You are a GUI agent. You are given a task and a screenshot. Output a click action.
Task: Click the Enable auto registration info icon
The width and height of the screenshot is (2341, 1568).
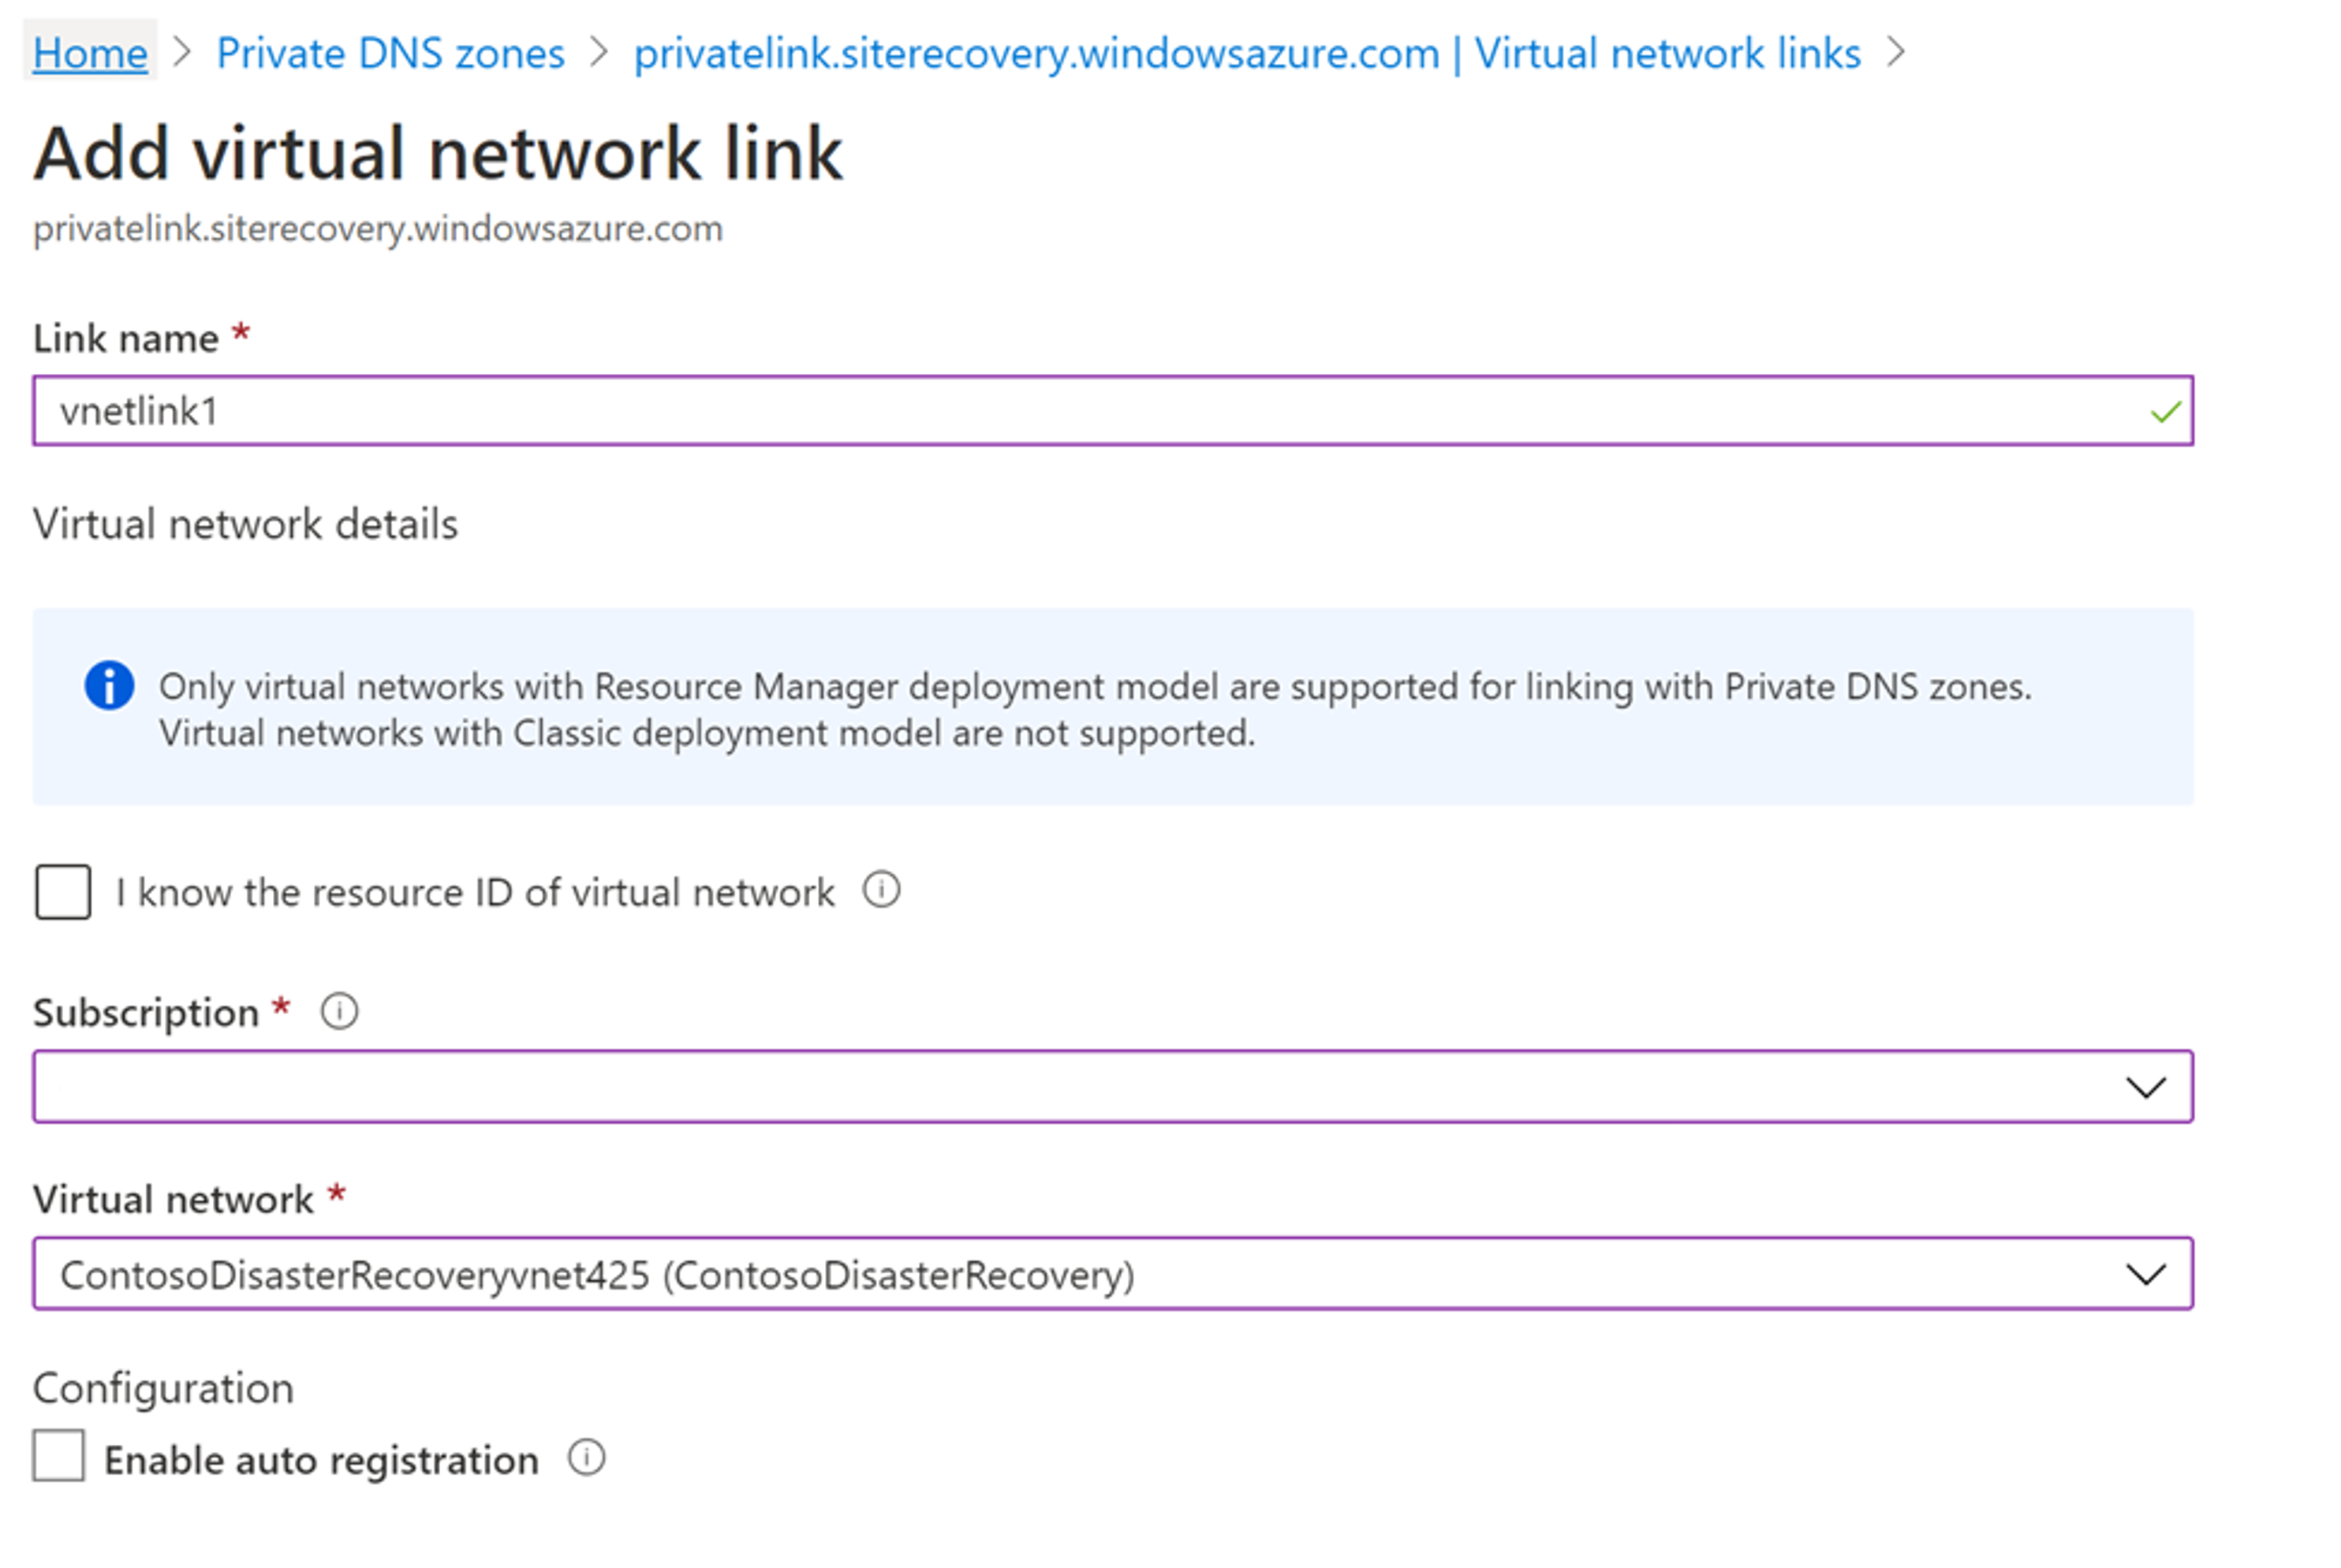click(586, 1458)
